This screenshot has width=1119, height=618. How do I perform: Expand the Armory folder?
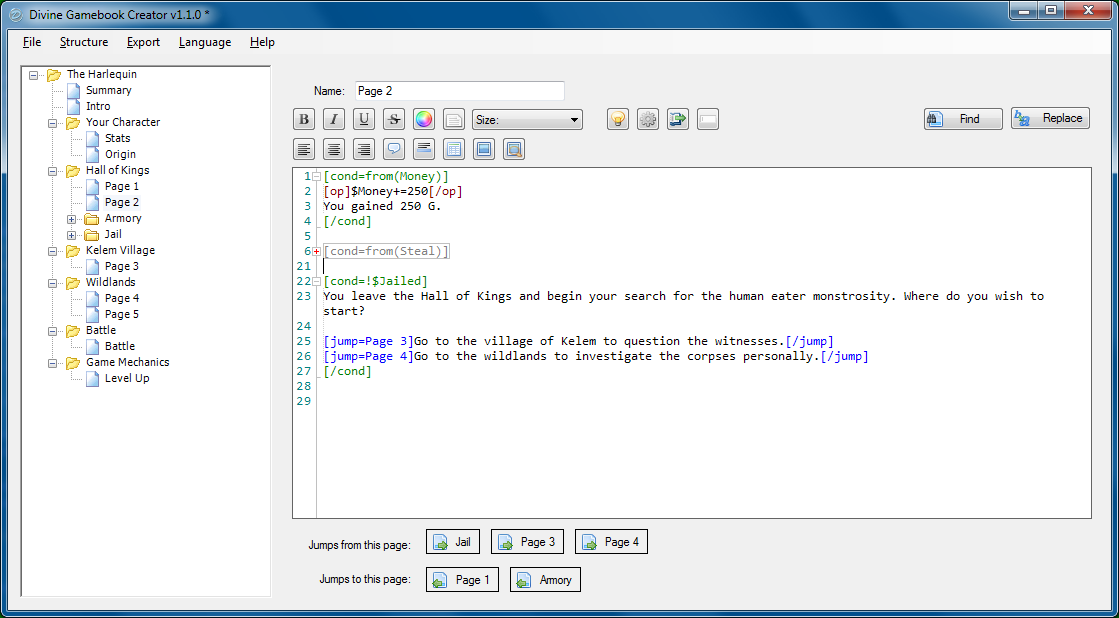[71, 219]
